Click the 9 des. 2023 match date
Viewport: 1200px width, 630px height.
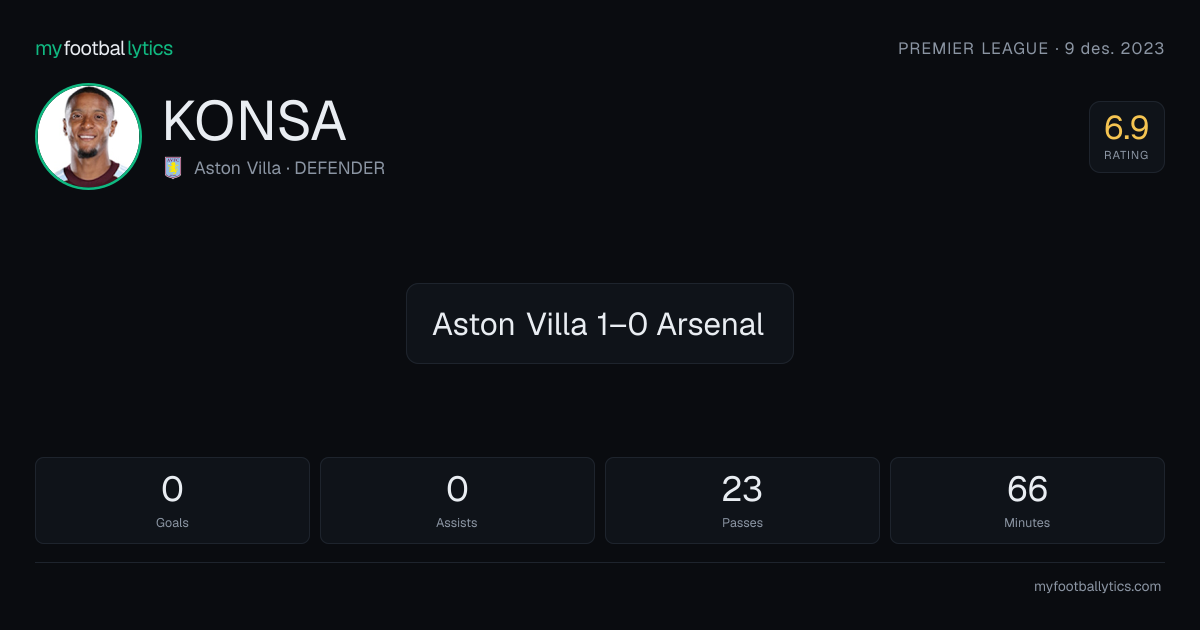coord(1115,48)
